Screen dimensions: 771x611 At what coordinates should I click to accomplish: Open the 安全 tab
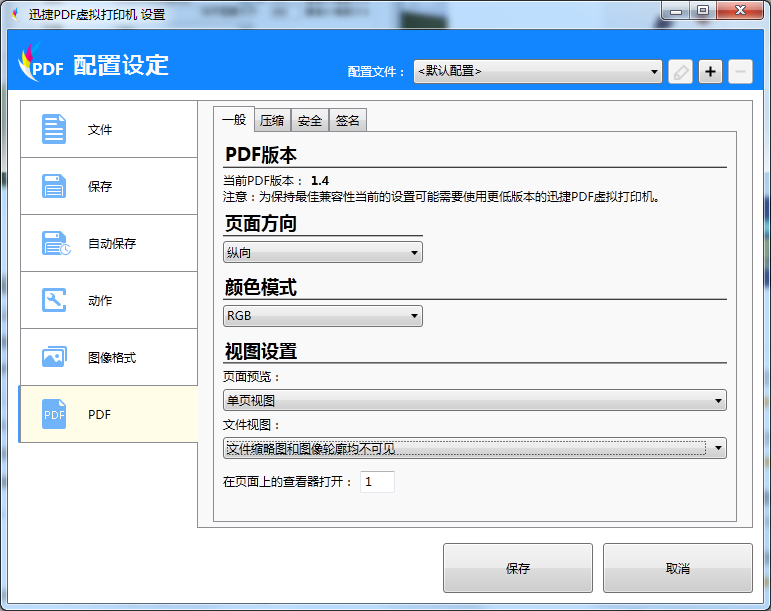coord(310,120)
